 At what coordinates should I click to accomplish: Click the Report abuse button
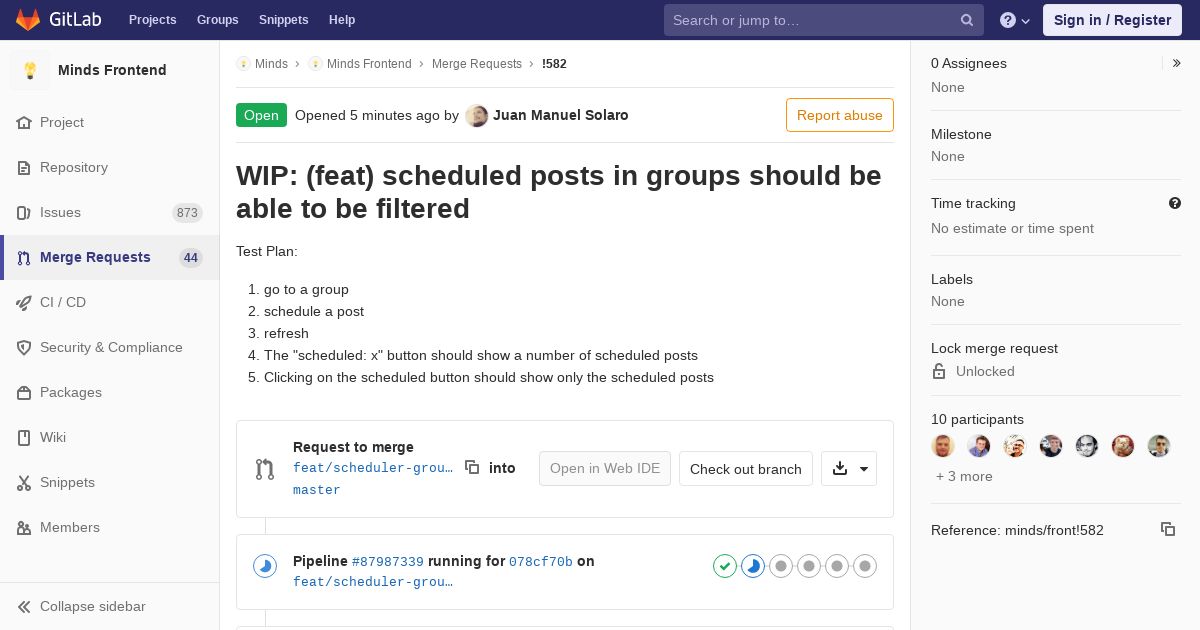click(x=839, y=115)
